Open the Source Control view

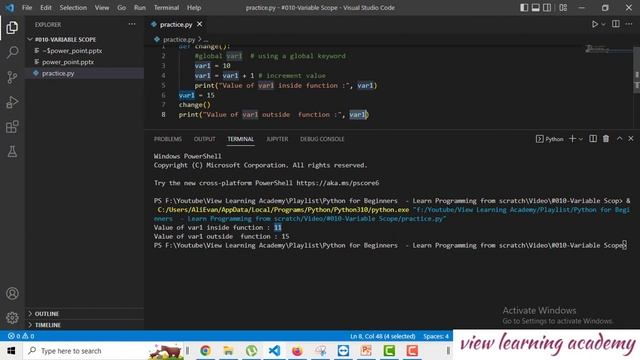click(12, 77)
